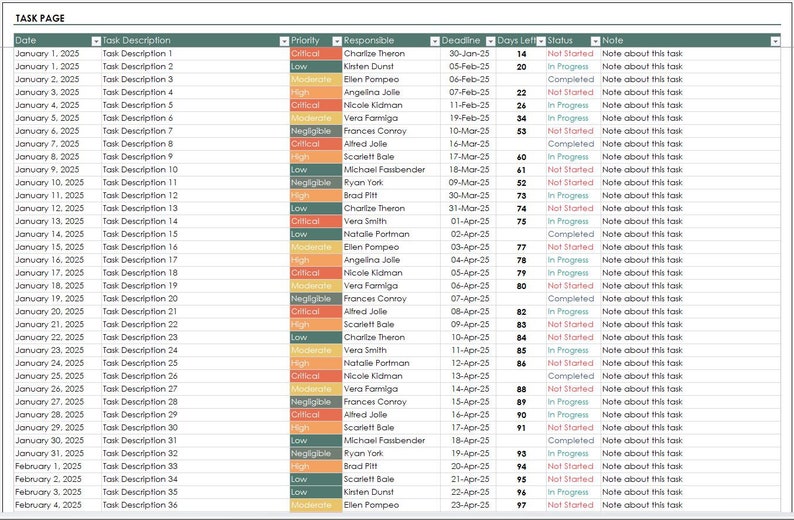The image size is (794, 520).
Task: Select the Days Left cell showing 14
Action: click(x=521, y=54)
